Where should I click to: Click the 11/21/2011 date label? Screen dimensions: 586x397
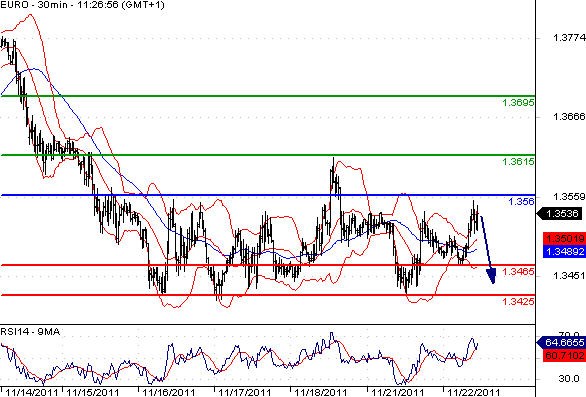pyautogui.click(x=398, y=392)
